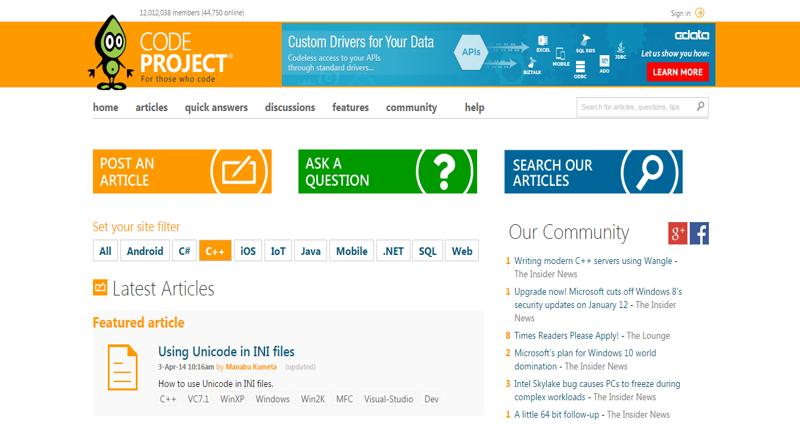Click the Latest Articles section icon

coord(100,288)
